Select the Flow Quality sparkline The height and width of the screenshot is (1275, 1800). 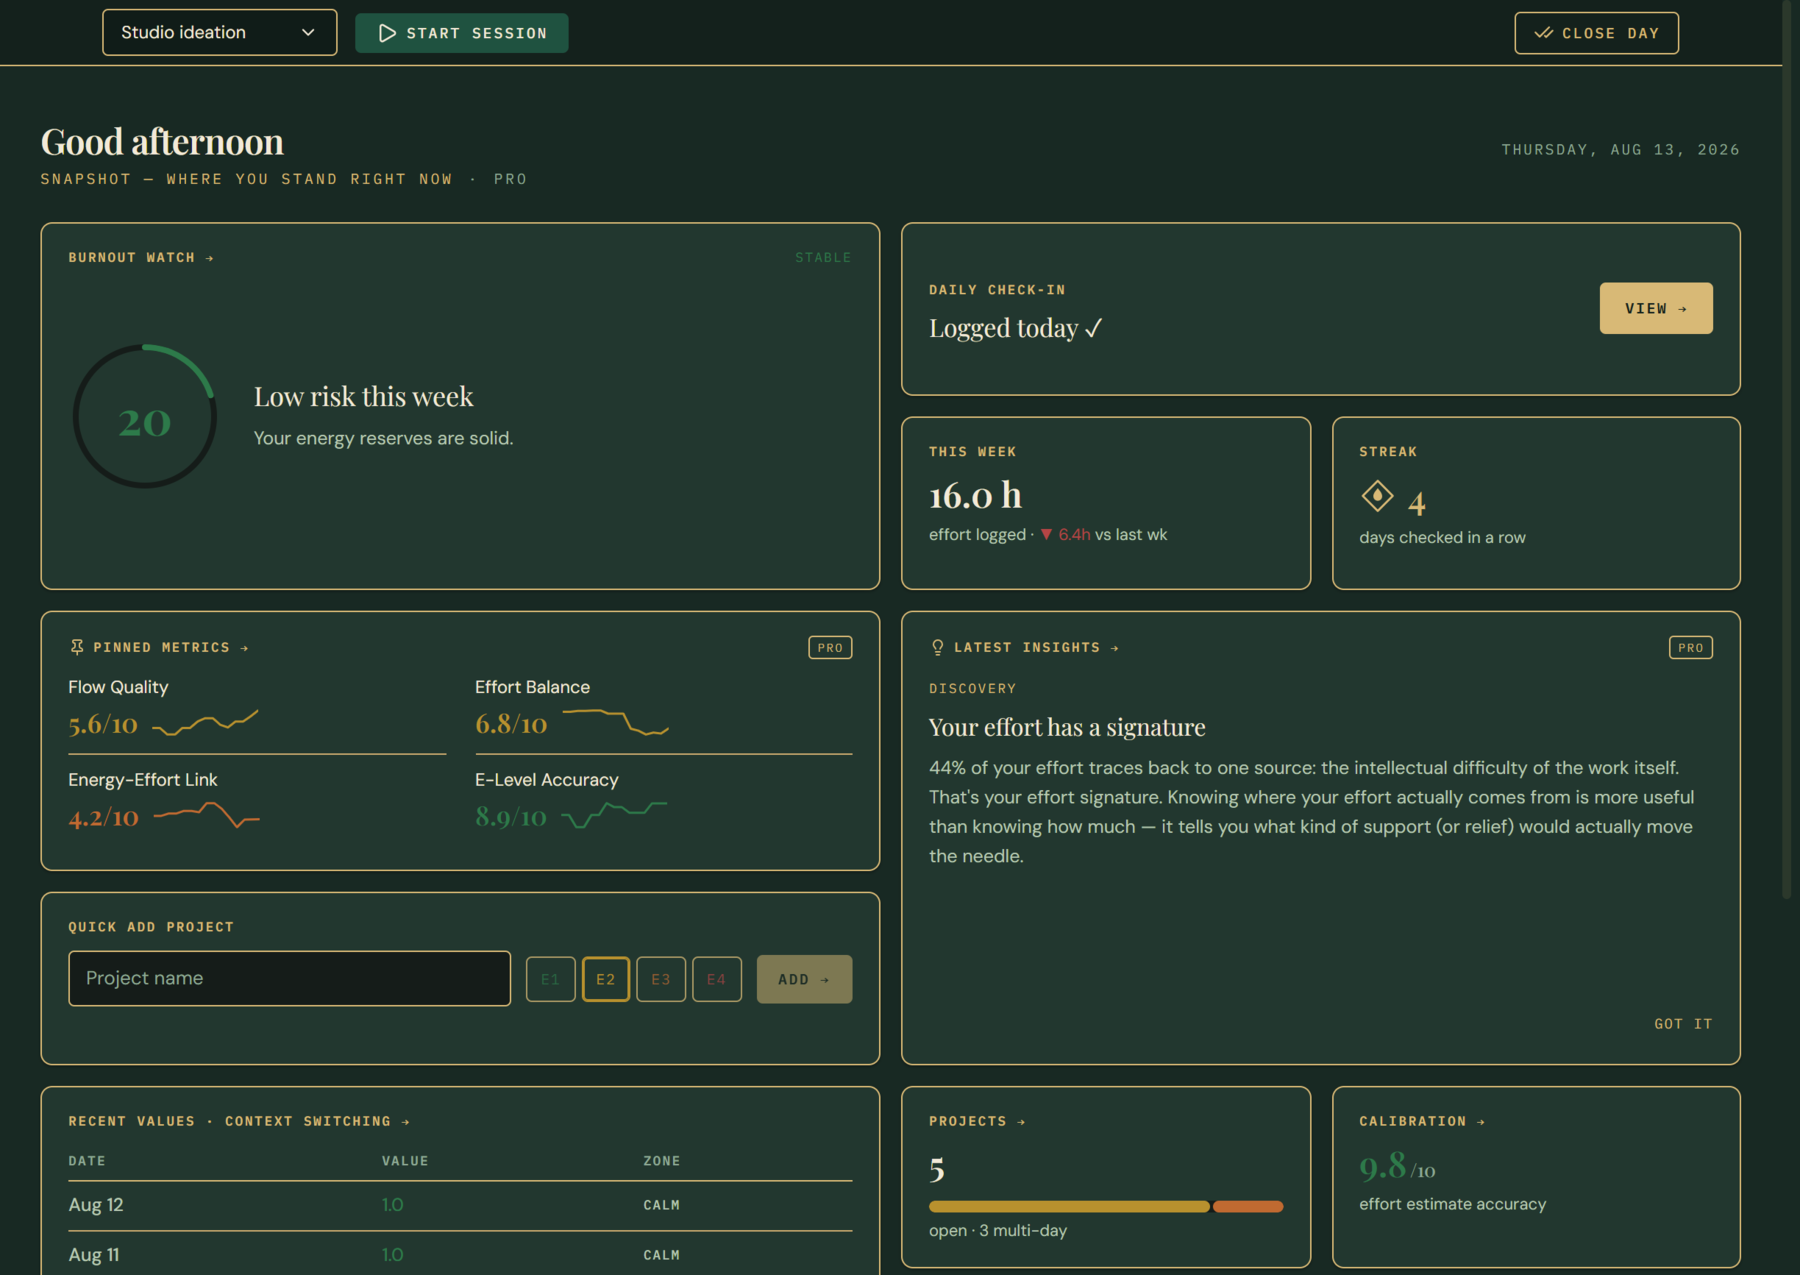click(205, 722)
